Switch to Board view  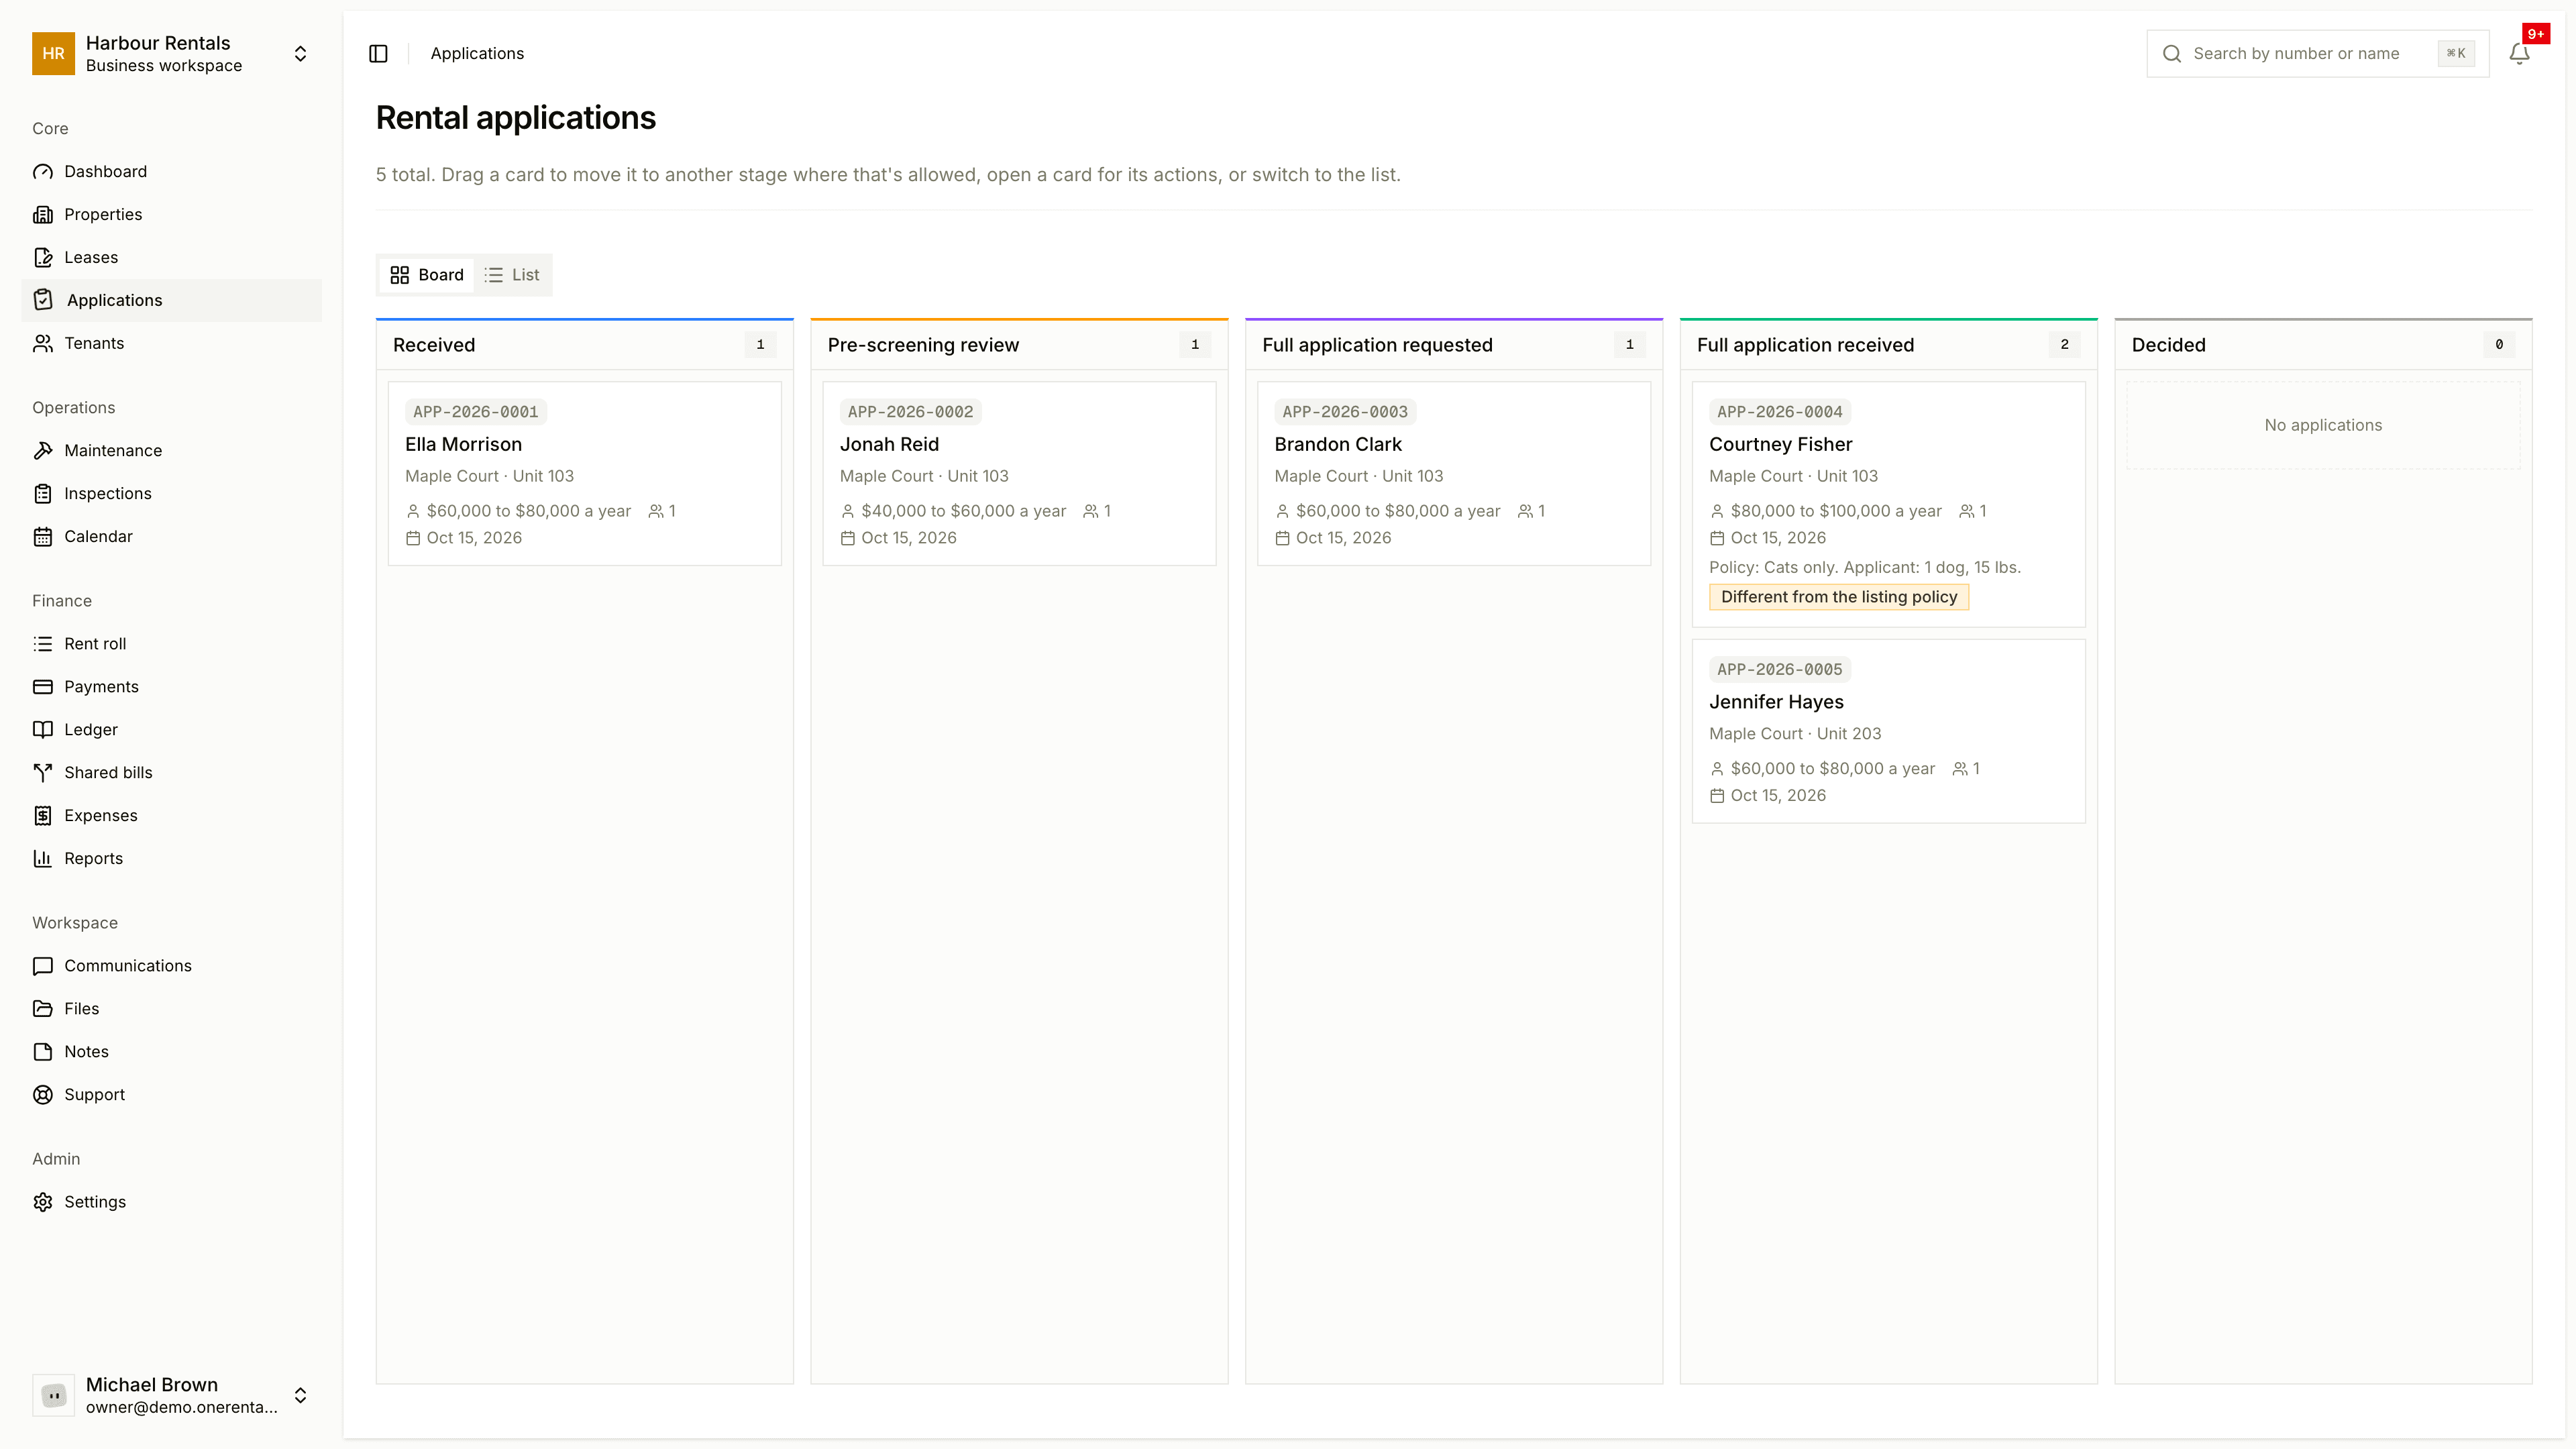(427, 275)
